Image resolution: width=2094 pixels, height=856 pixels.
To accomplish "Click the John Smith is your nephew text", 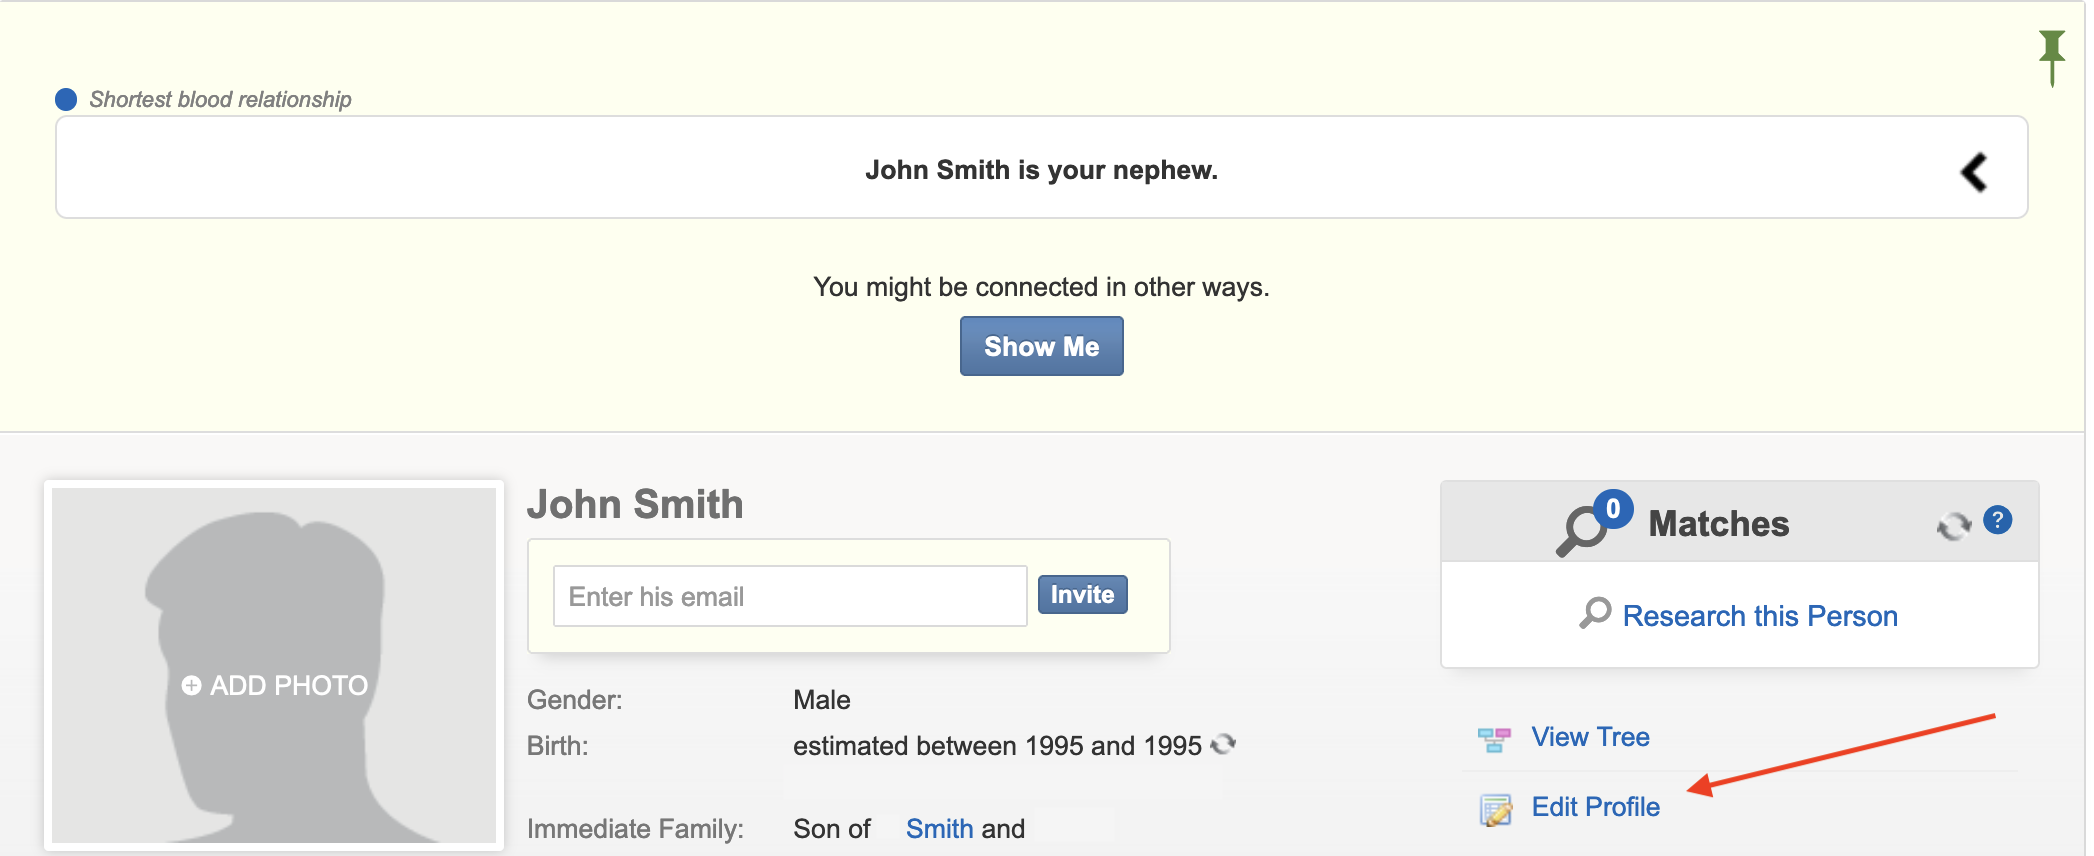I will (1041, 170).
